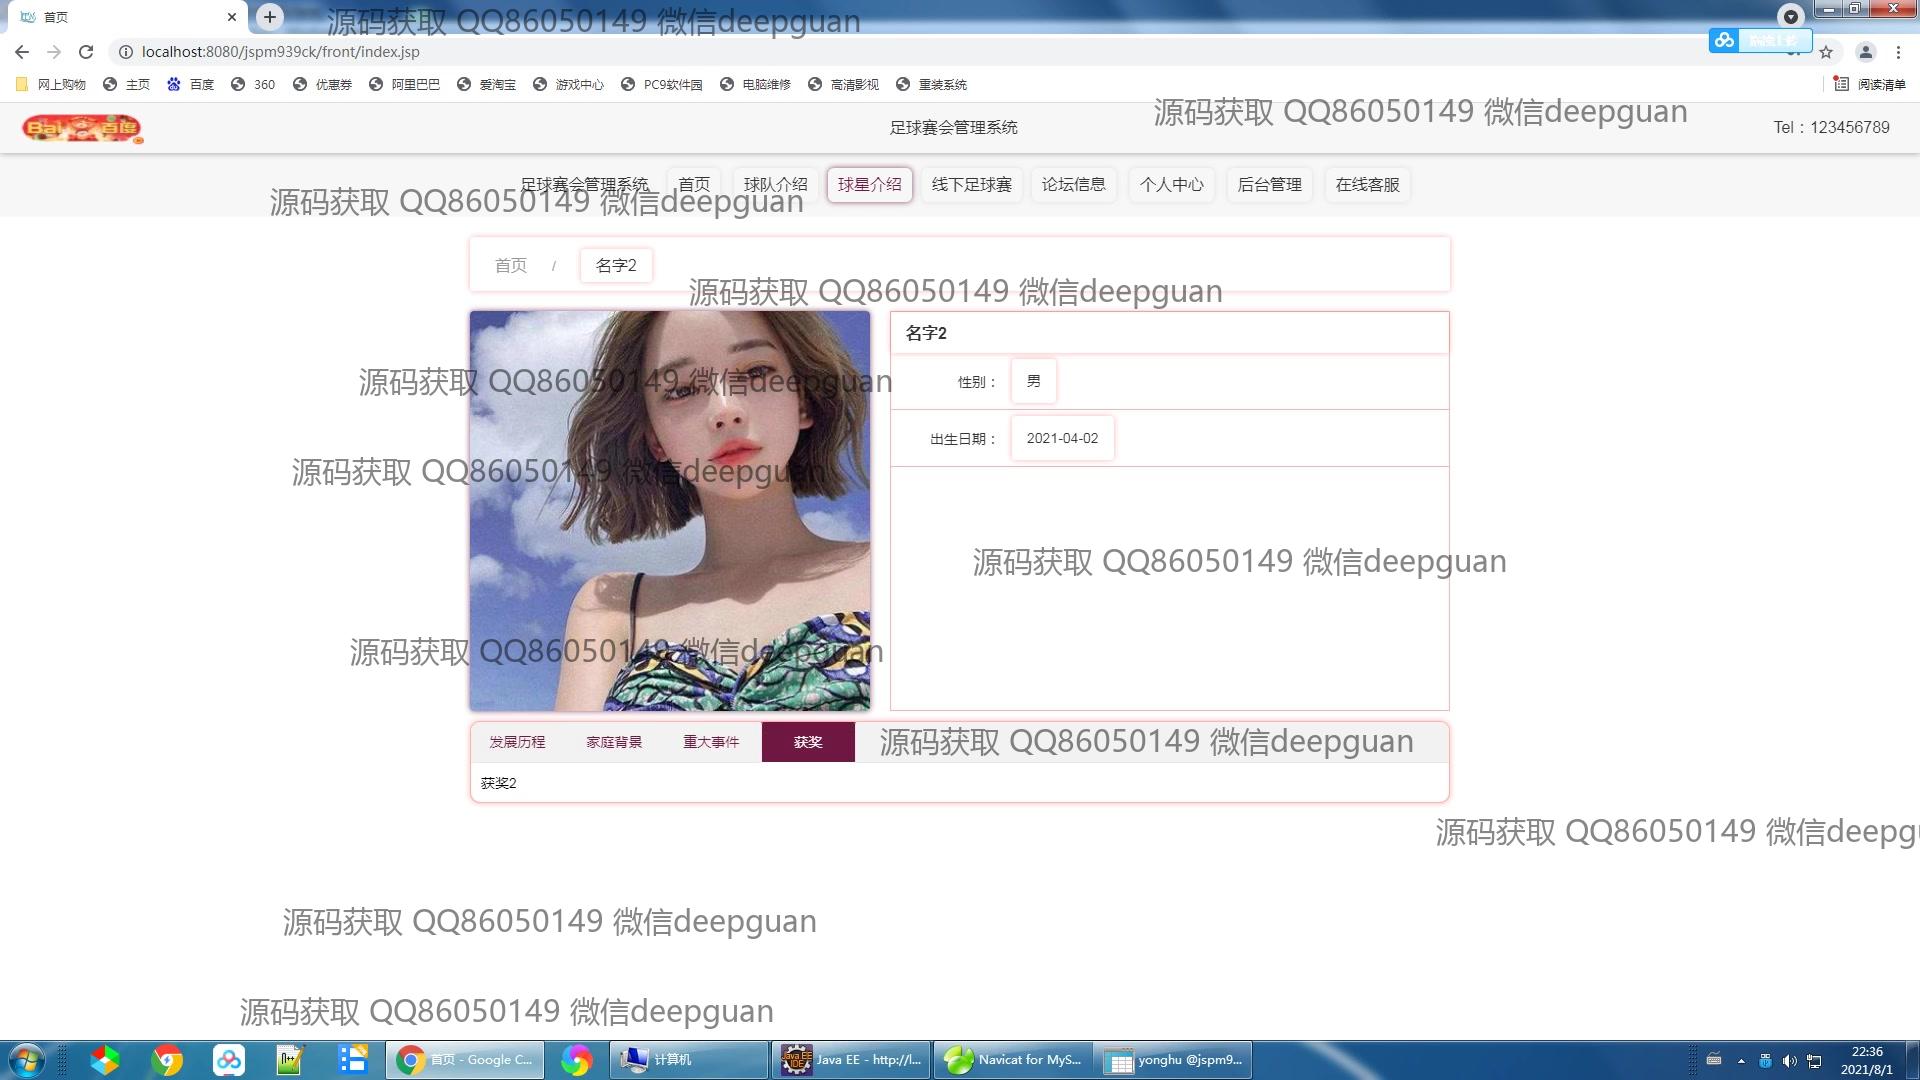Click the browser reload icon
The image size is (1920, 1080).
[86, 52]
